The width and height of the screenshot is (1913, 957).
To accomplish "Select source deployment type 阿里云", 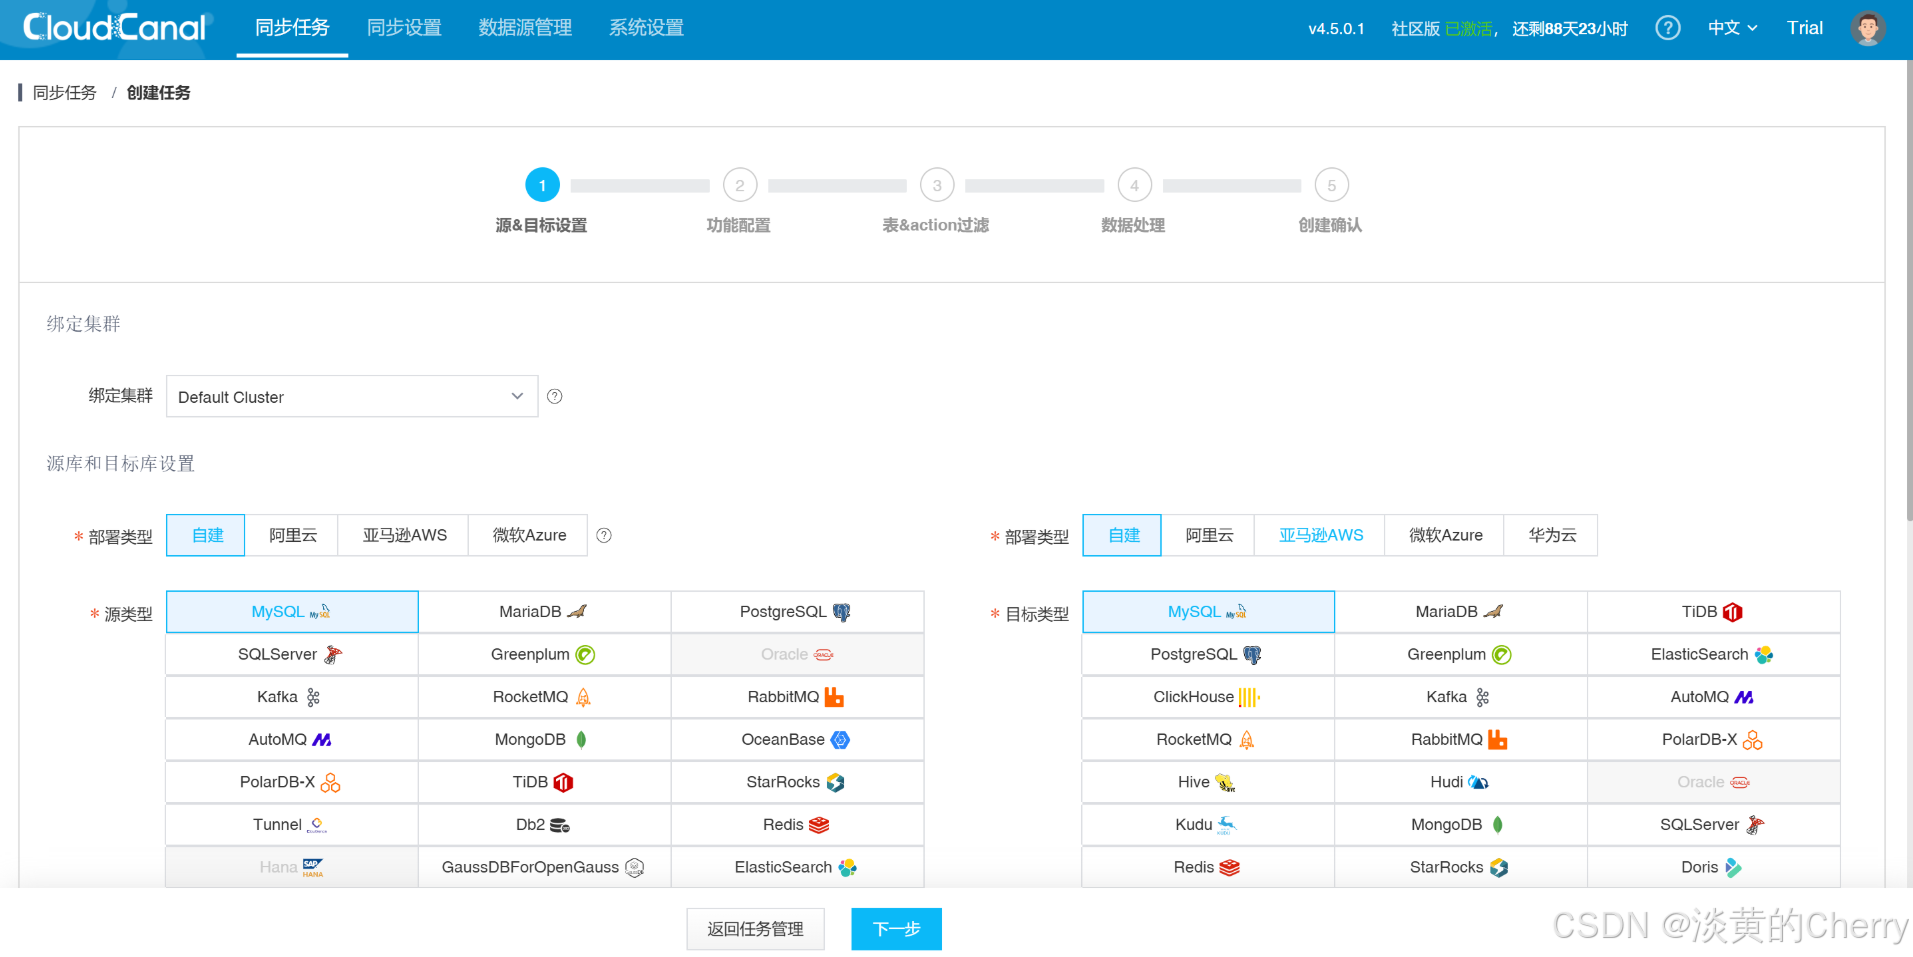I will click(x=292, y=536).
